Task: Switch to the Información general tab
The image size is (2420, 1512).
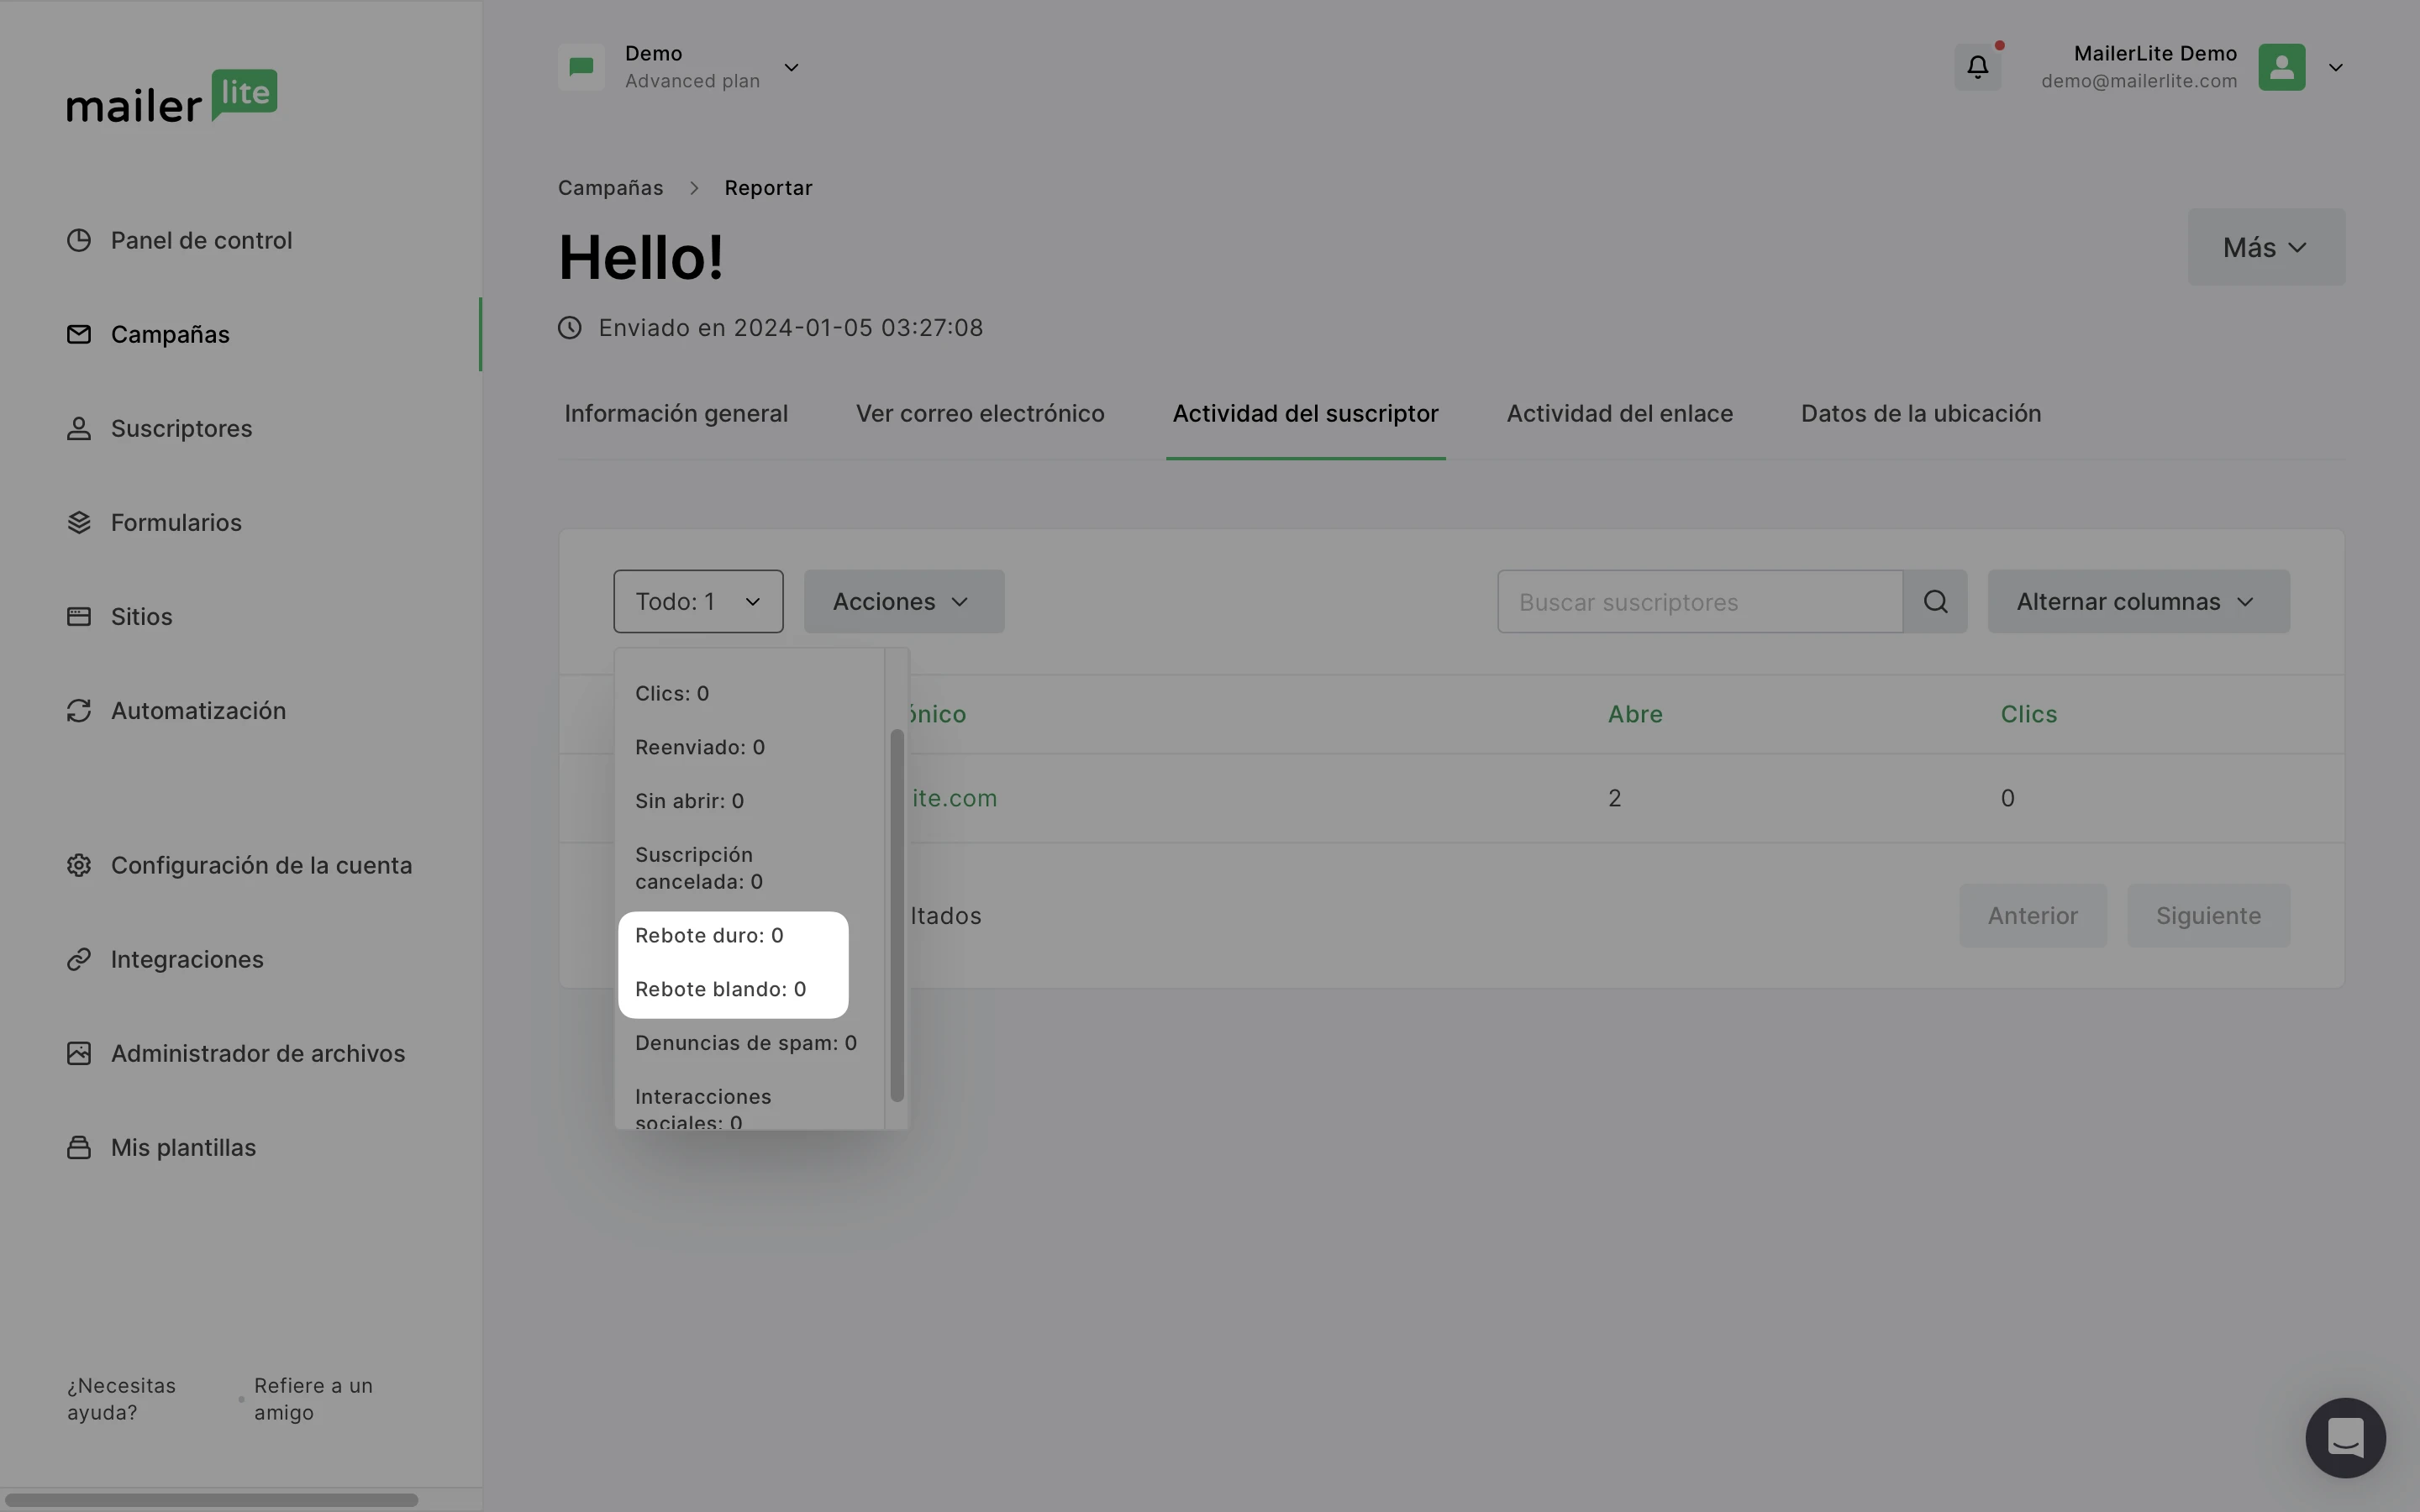Action: pyautogui.click(x=676, y=414)
